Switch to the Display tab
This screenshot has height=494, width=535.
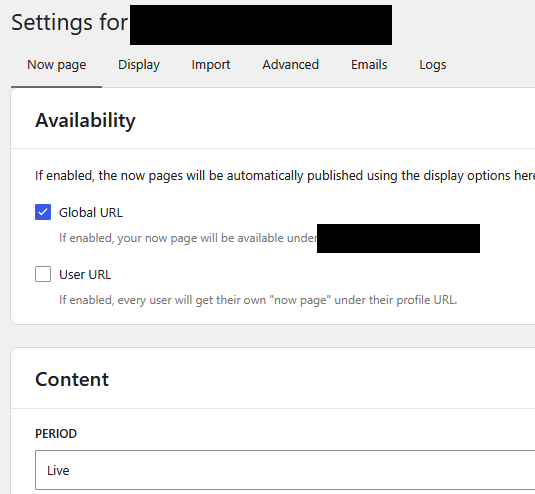(x=139, y=65)
